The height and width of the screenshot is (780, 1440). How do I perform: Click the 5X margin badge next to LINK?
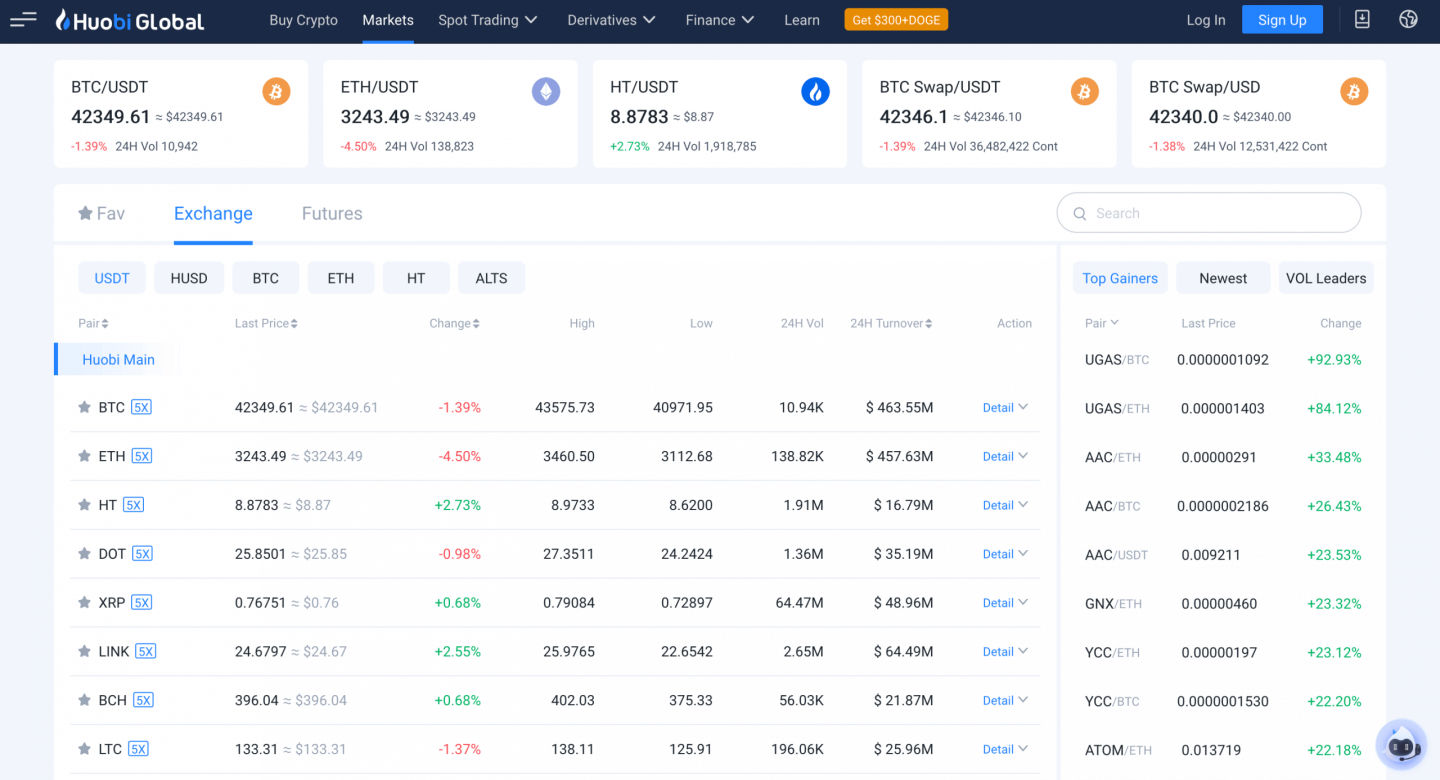point(146,651)
